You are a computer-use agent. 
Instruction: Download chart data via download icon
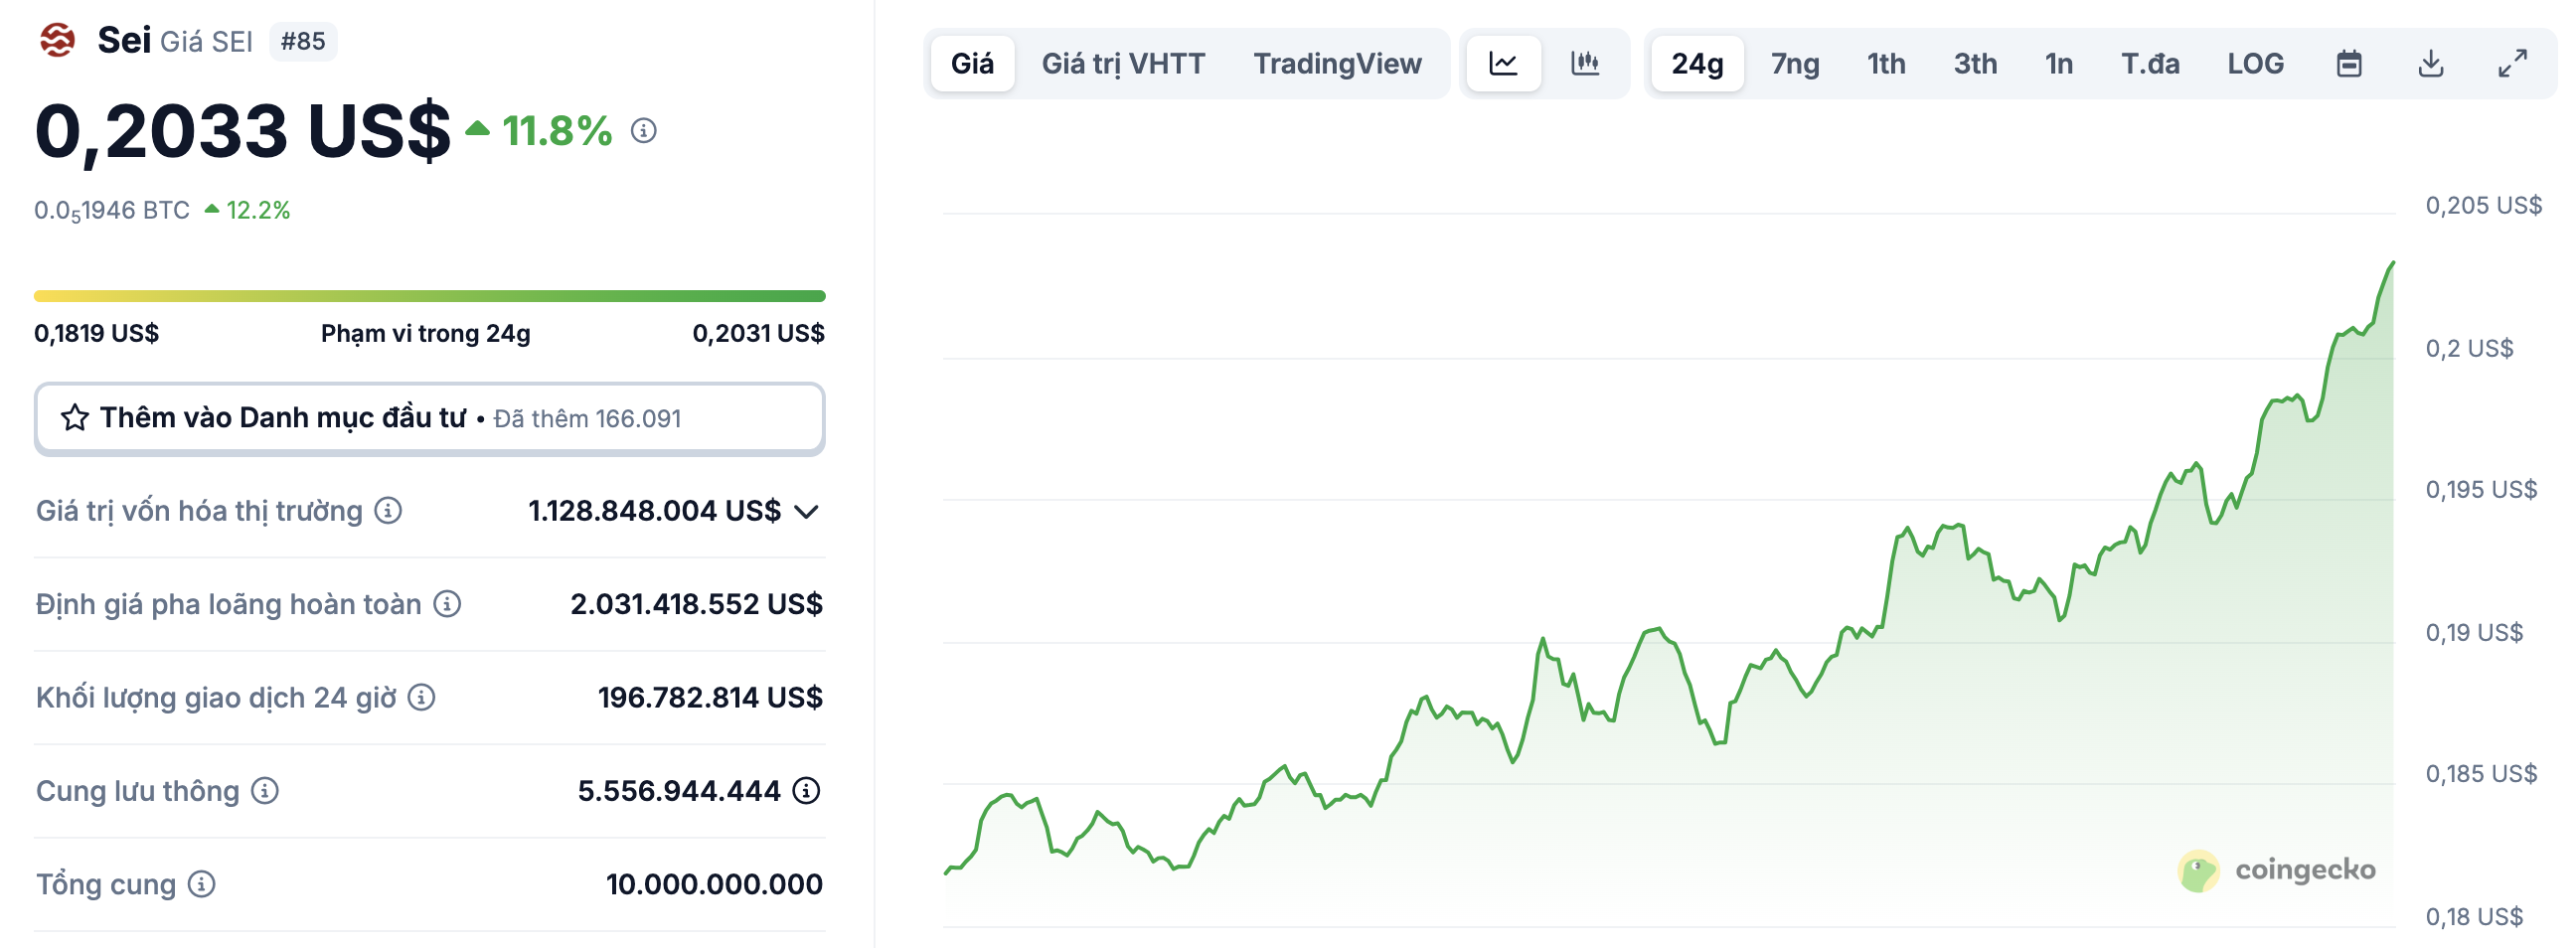pos(2430,63)
